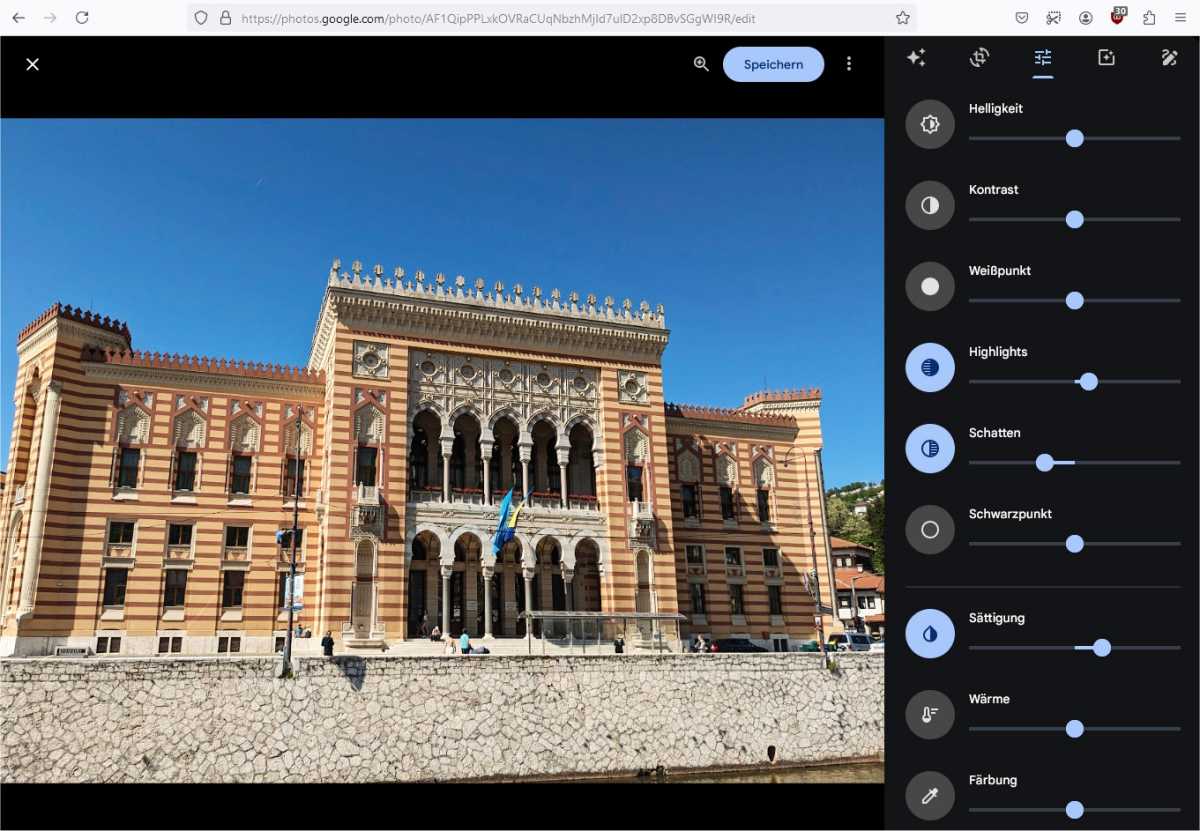Screen dimensions: 1200x831
Task: Select the markup pen tool
Action: [x=1169, y=58]
